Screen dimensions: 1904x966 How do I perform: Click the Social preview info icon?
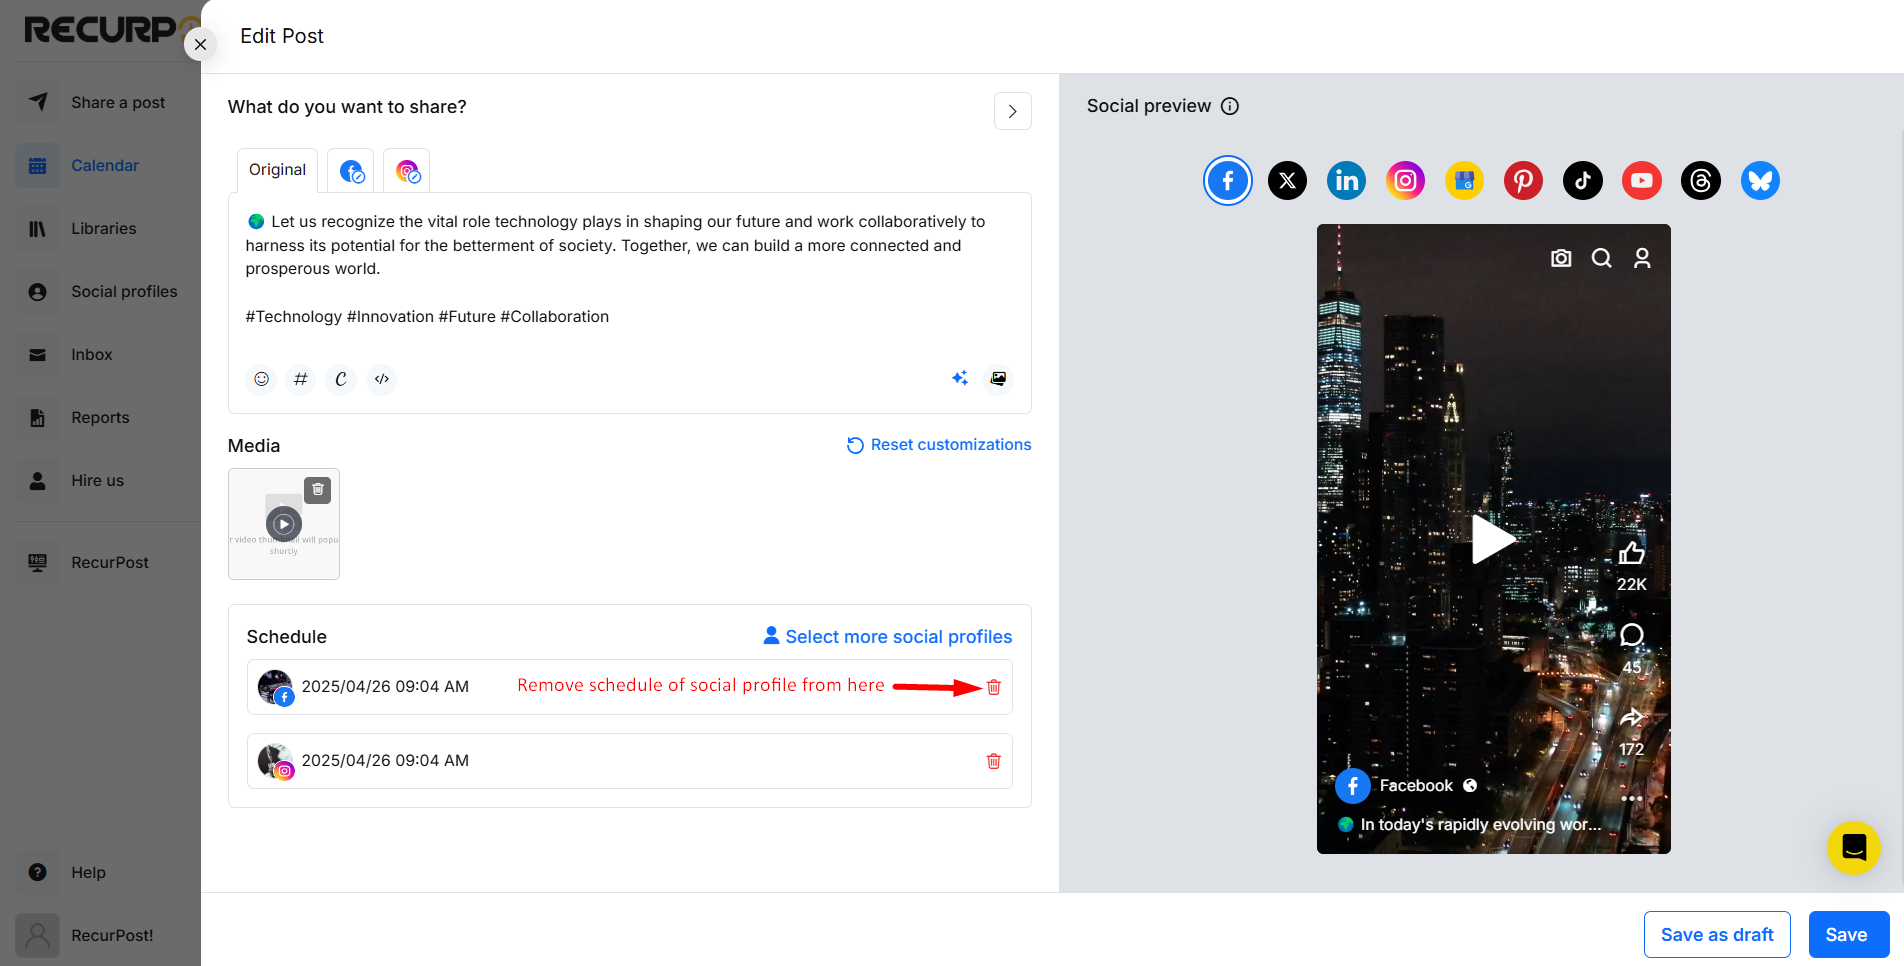click(x=1230, y=106)
